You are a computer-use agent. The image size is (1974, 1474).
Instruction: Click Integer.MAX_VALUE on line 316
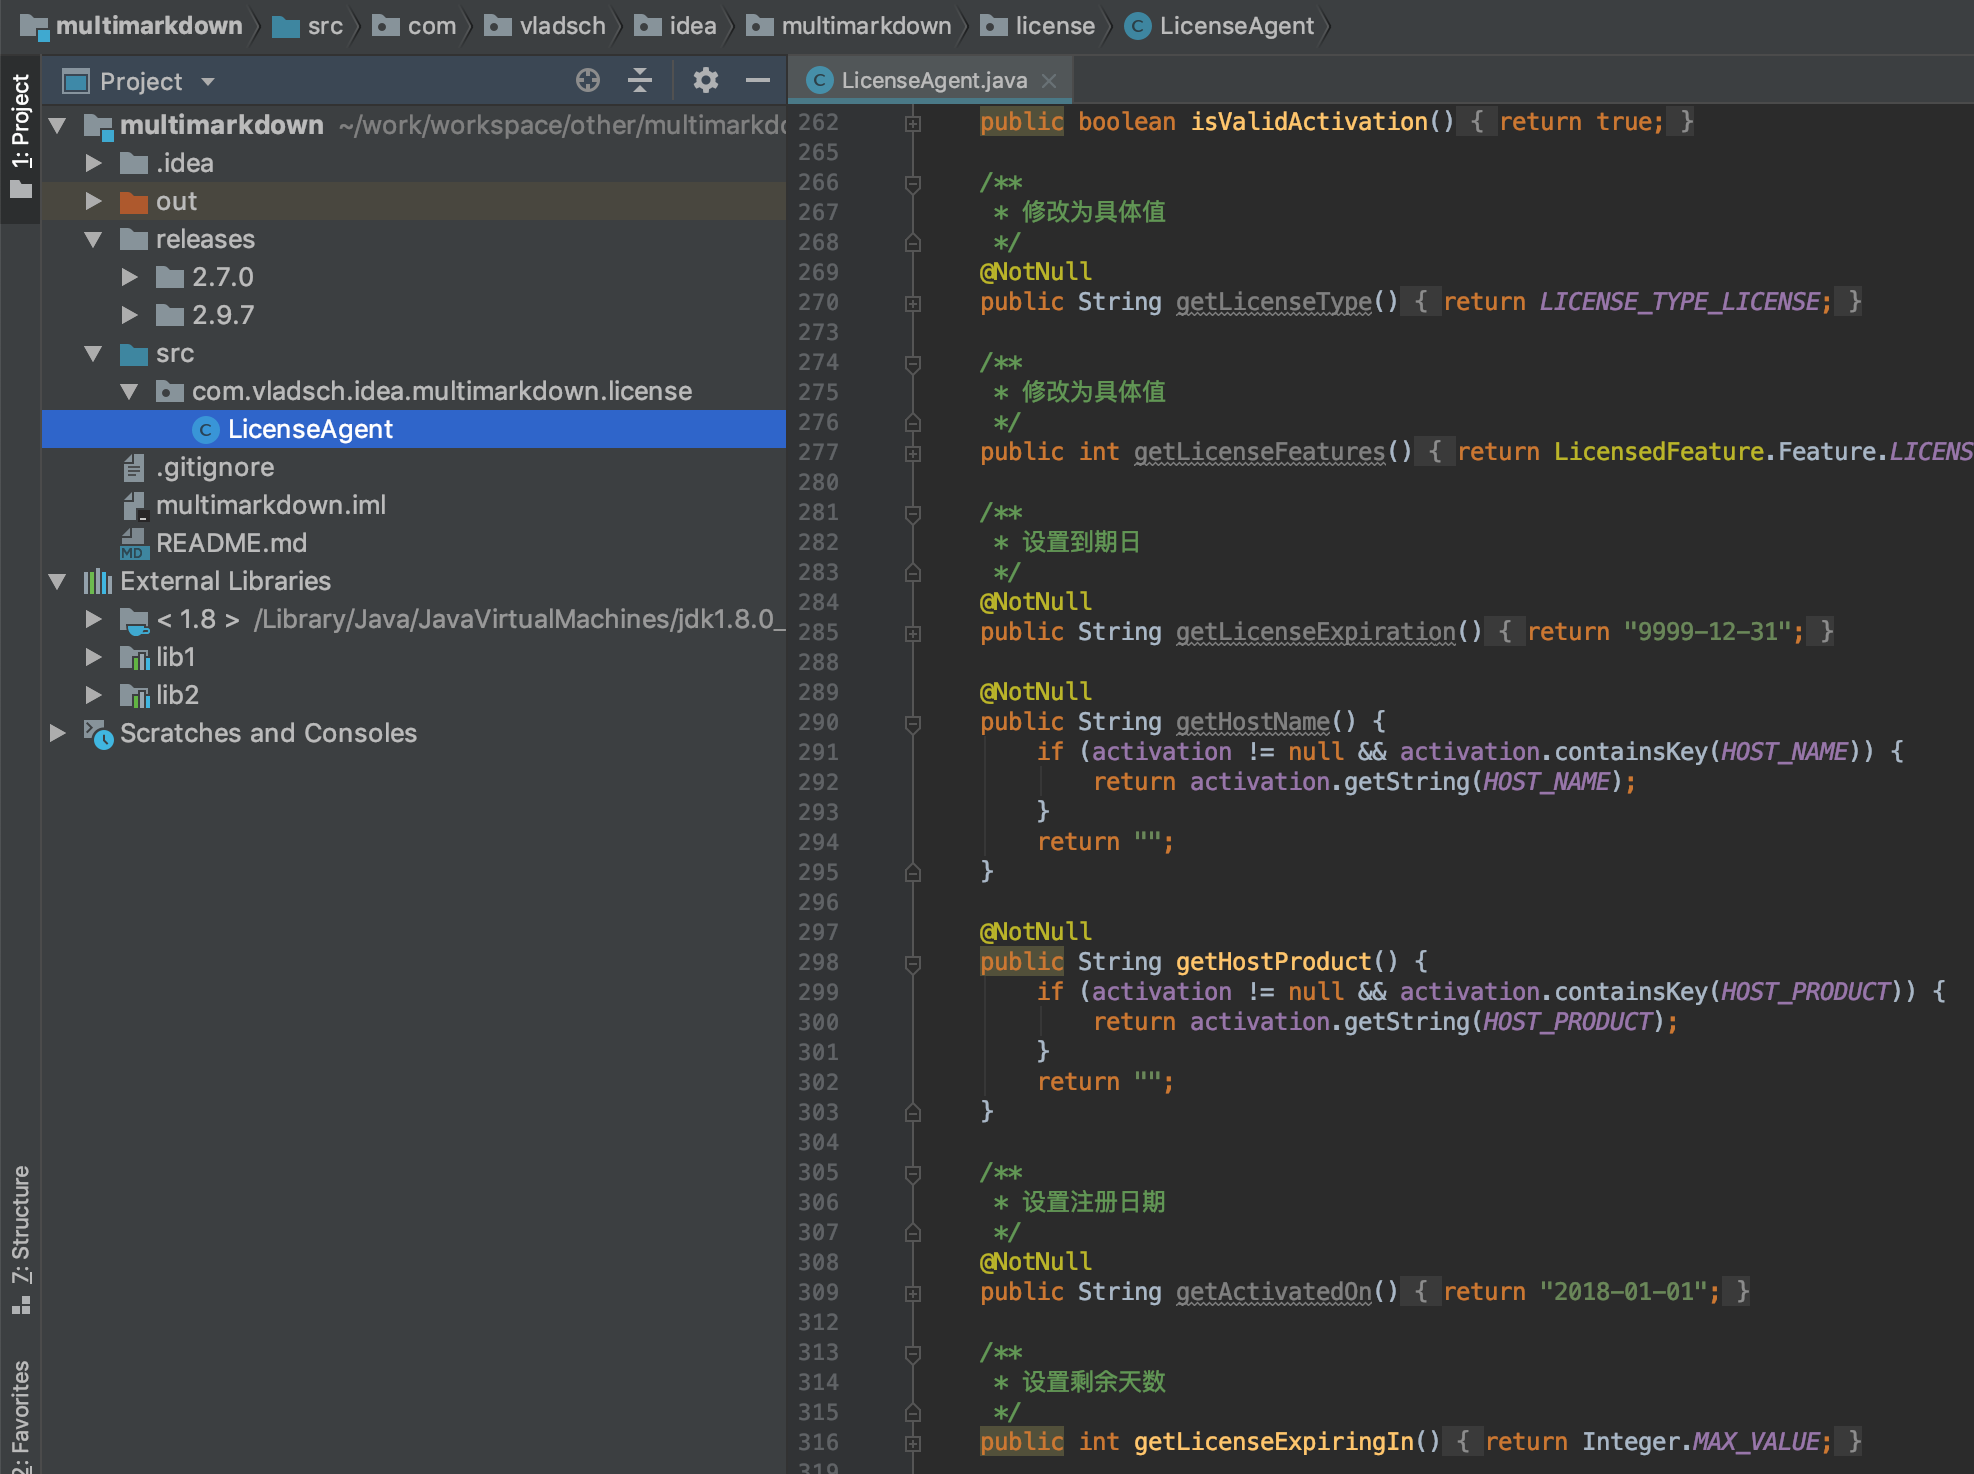click(1699, 1442)
